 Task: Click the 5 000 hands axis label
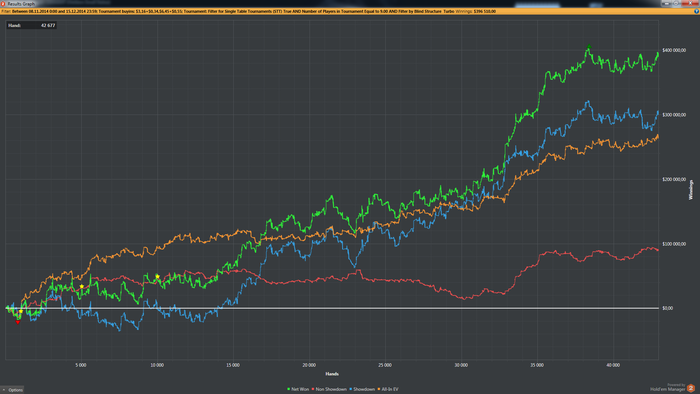(81, 365)
